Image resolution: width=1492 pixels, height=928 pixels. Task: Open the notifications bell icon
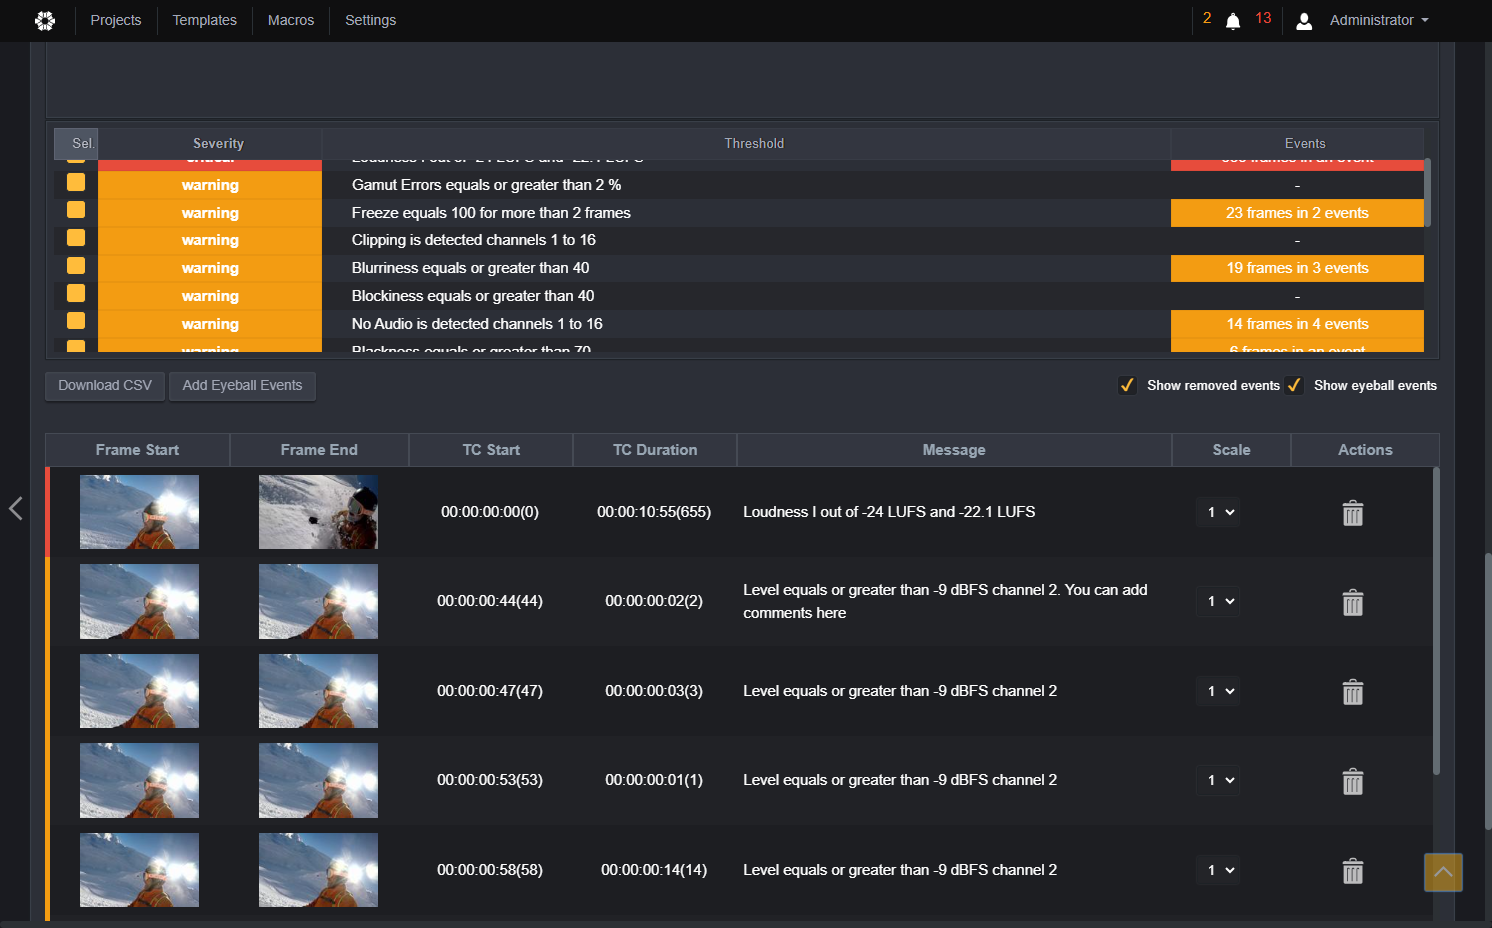click(x=1233, y=21)
